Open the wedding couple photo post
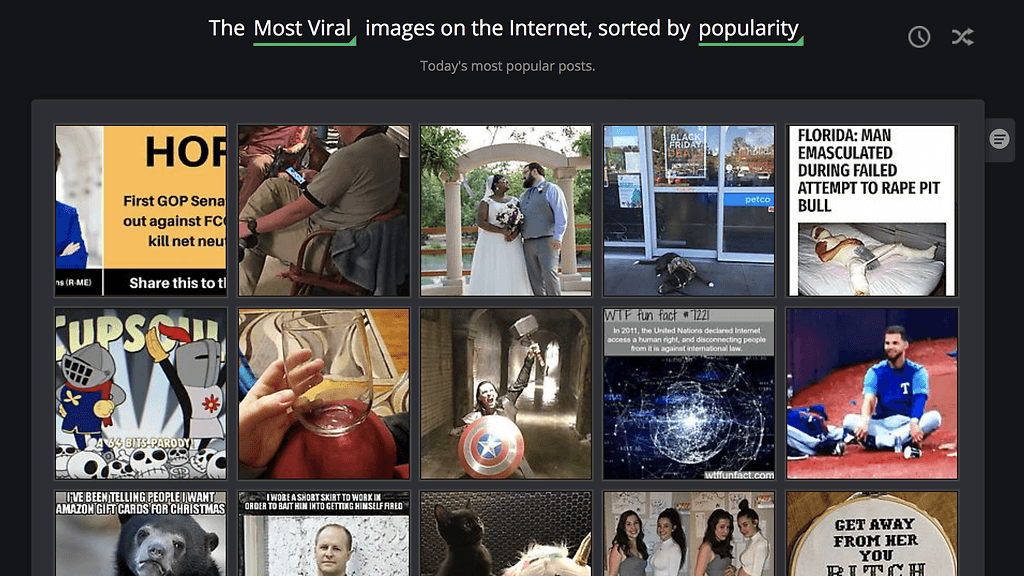 point(506,211)
